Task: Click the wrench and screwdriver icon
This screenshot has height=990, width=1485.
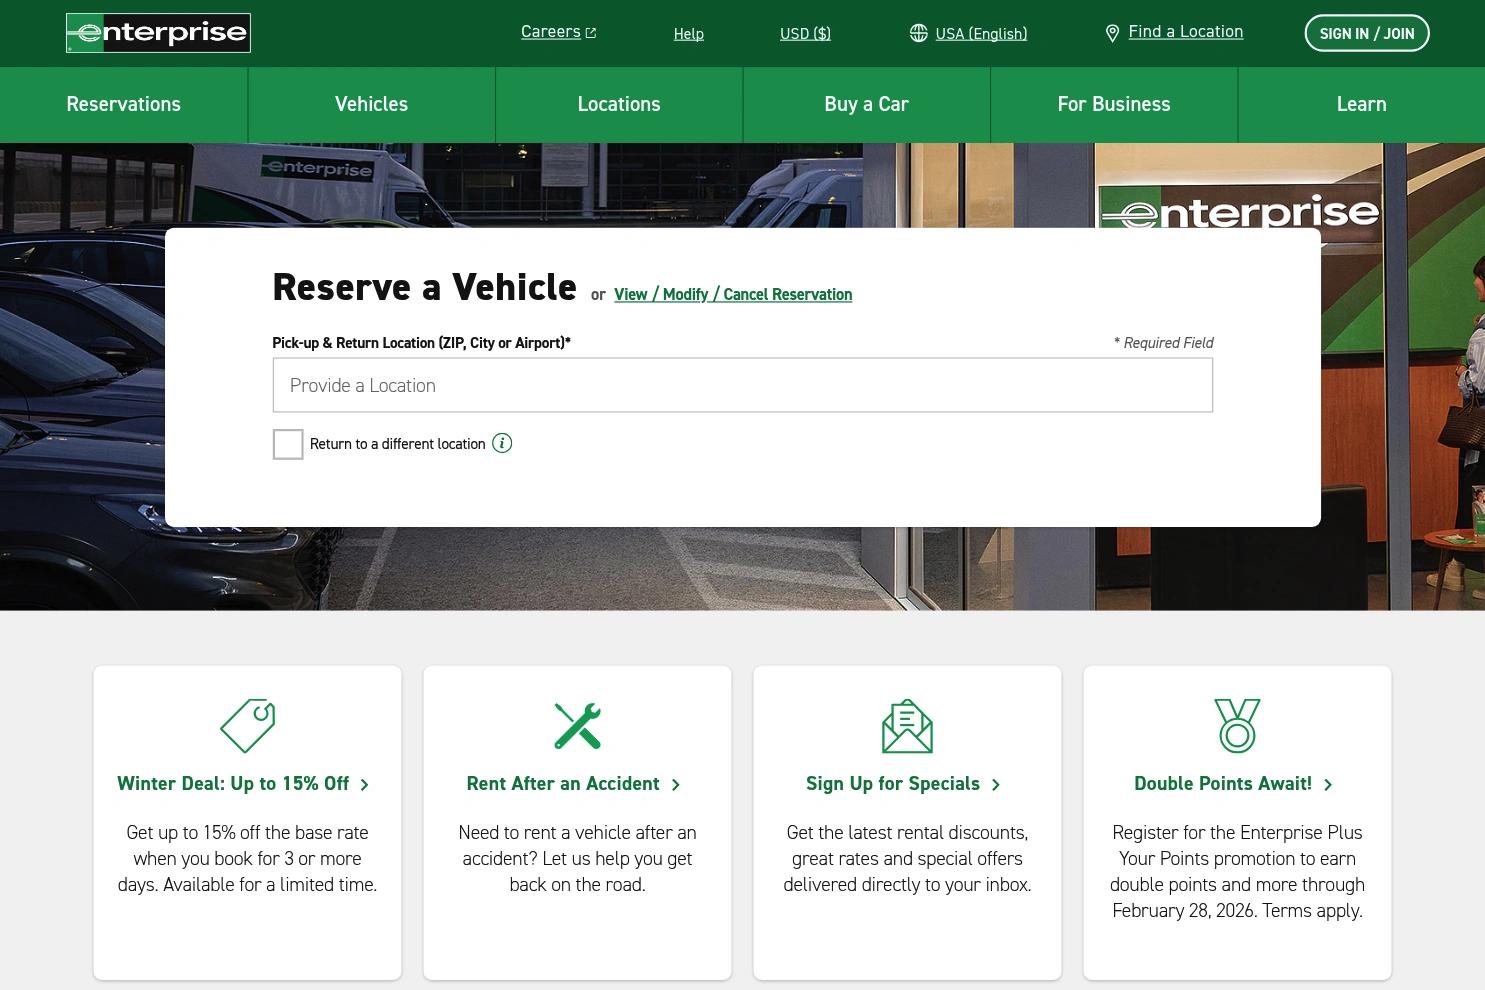Action: tap(577, 725)
